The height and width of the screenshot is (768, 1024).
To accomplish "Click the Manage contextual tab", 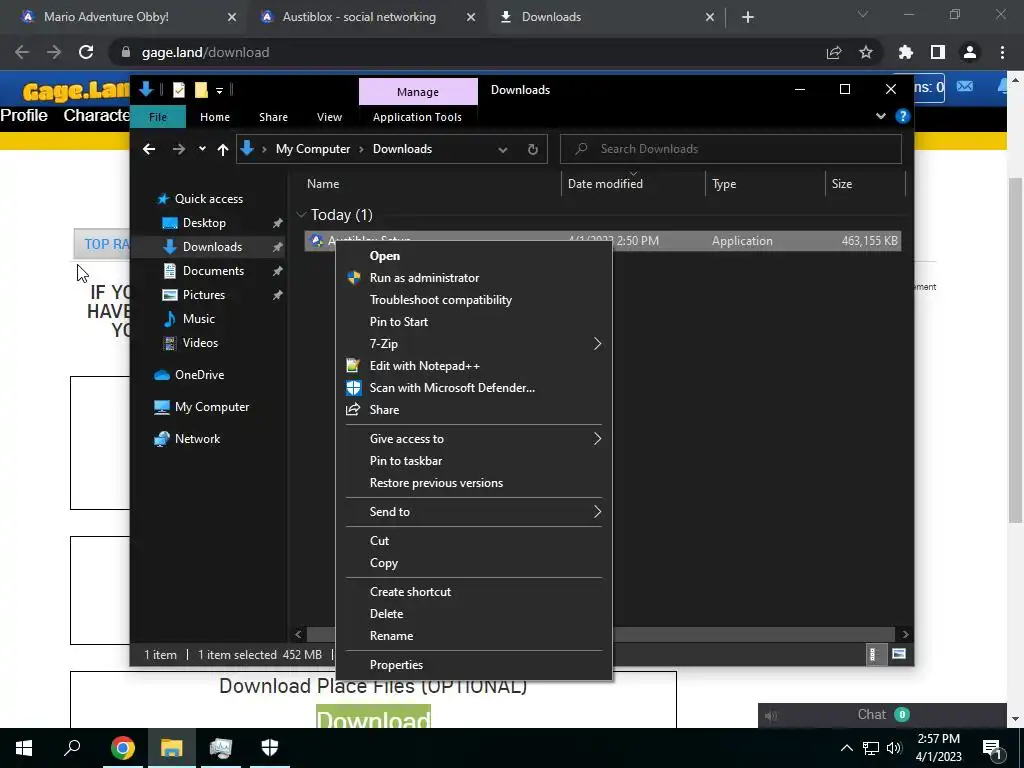I will pos(418,92).
